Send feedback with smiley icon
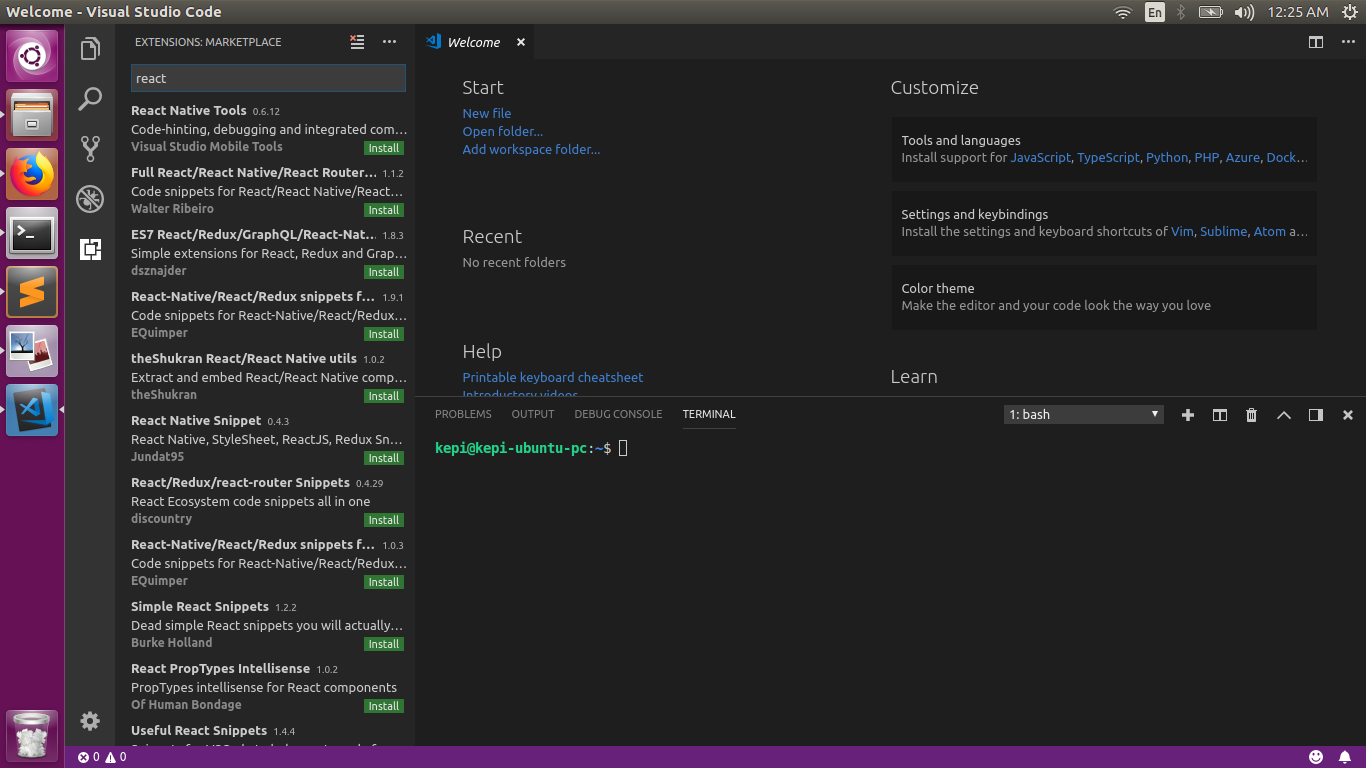This screenshot has width=1366, height=768. click(x=1316, y=757)
